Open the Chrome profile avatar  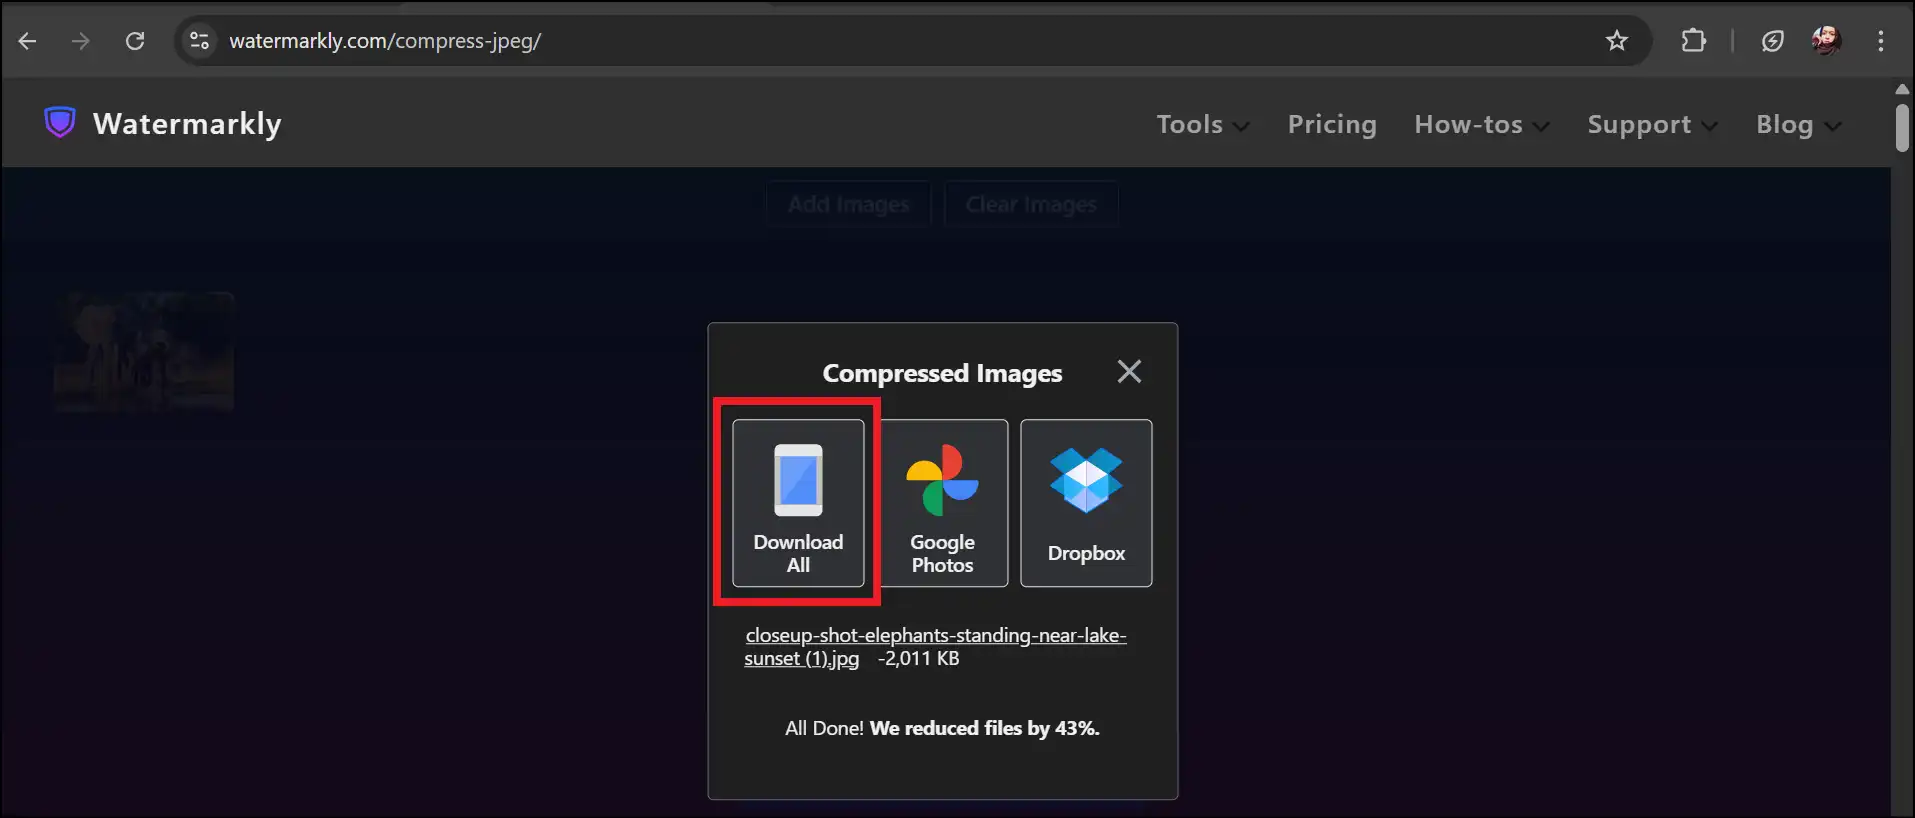1826,41
